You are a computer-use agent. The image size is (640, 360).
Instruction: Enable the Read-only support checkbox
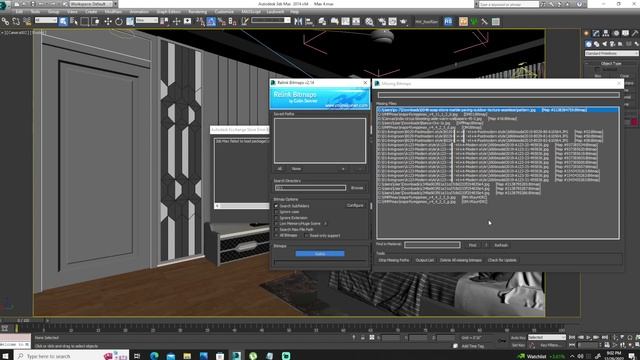306,236
